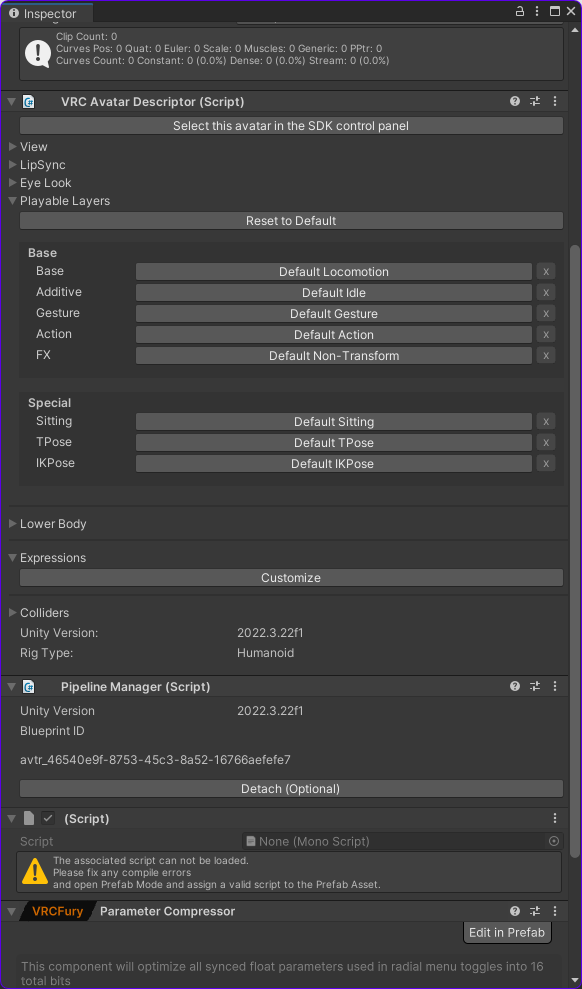Lock the Inspector with the padlock icon
Image resolution: width=582 pixels, height=989 pixels.
520,11
